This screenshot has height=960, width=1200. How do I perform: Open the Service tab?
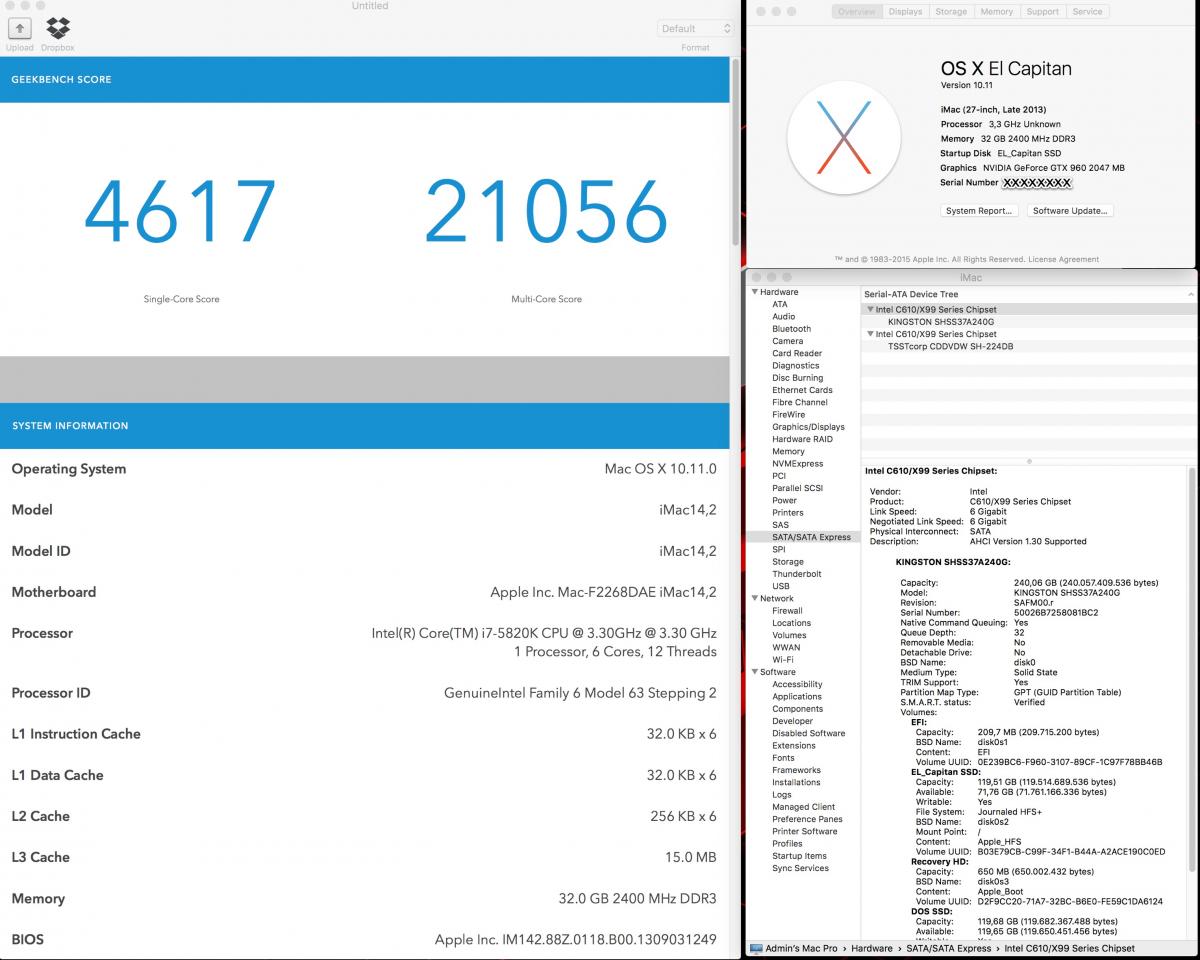click(x=1087, y=12)
